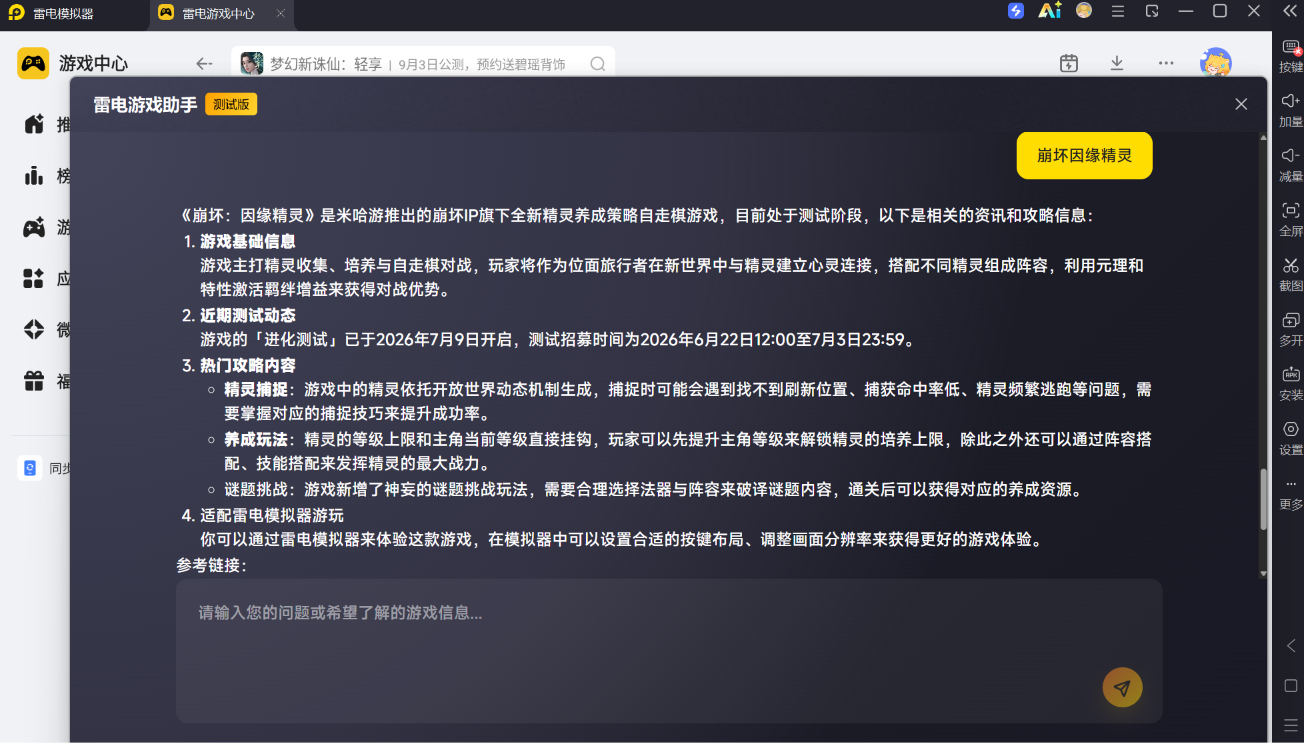Click the Android home square button
The image size is (1304, 743).
(1291, 686)
